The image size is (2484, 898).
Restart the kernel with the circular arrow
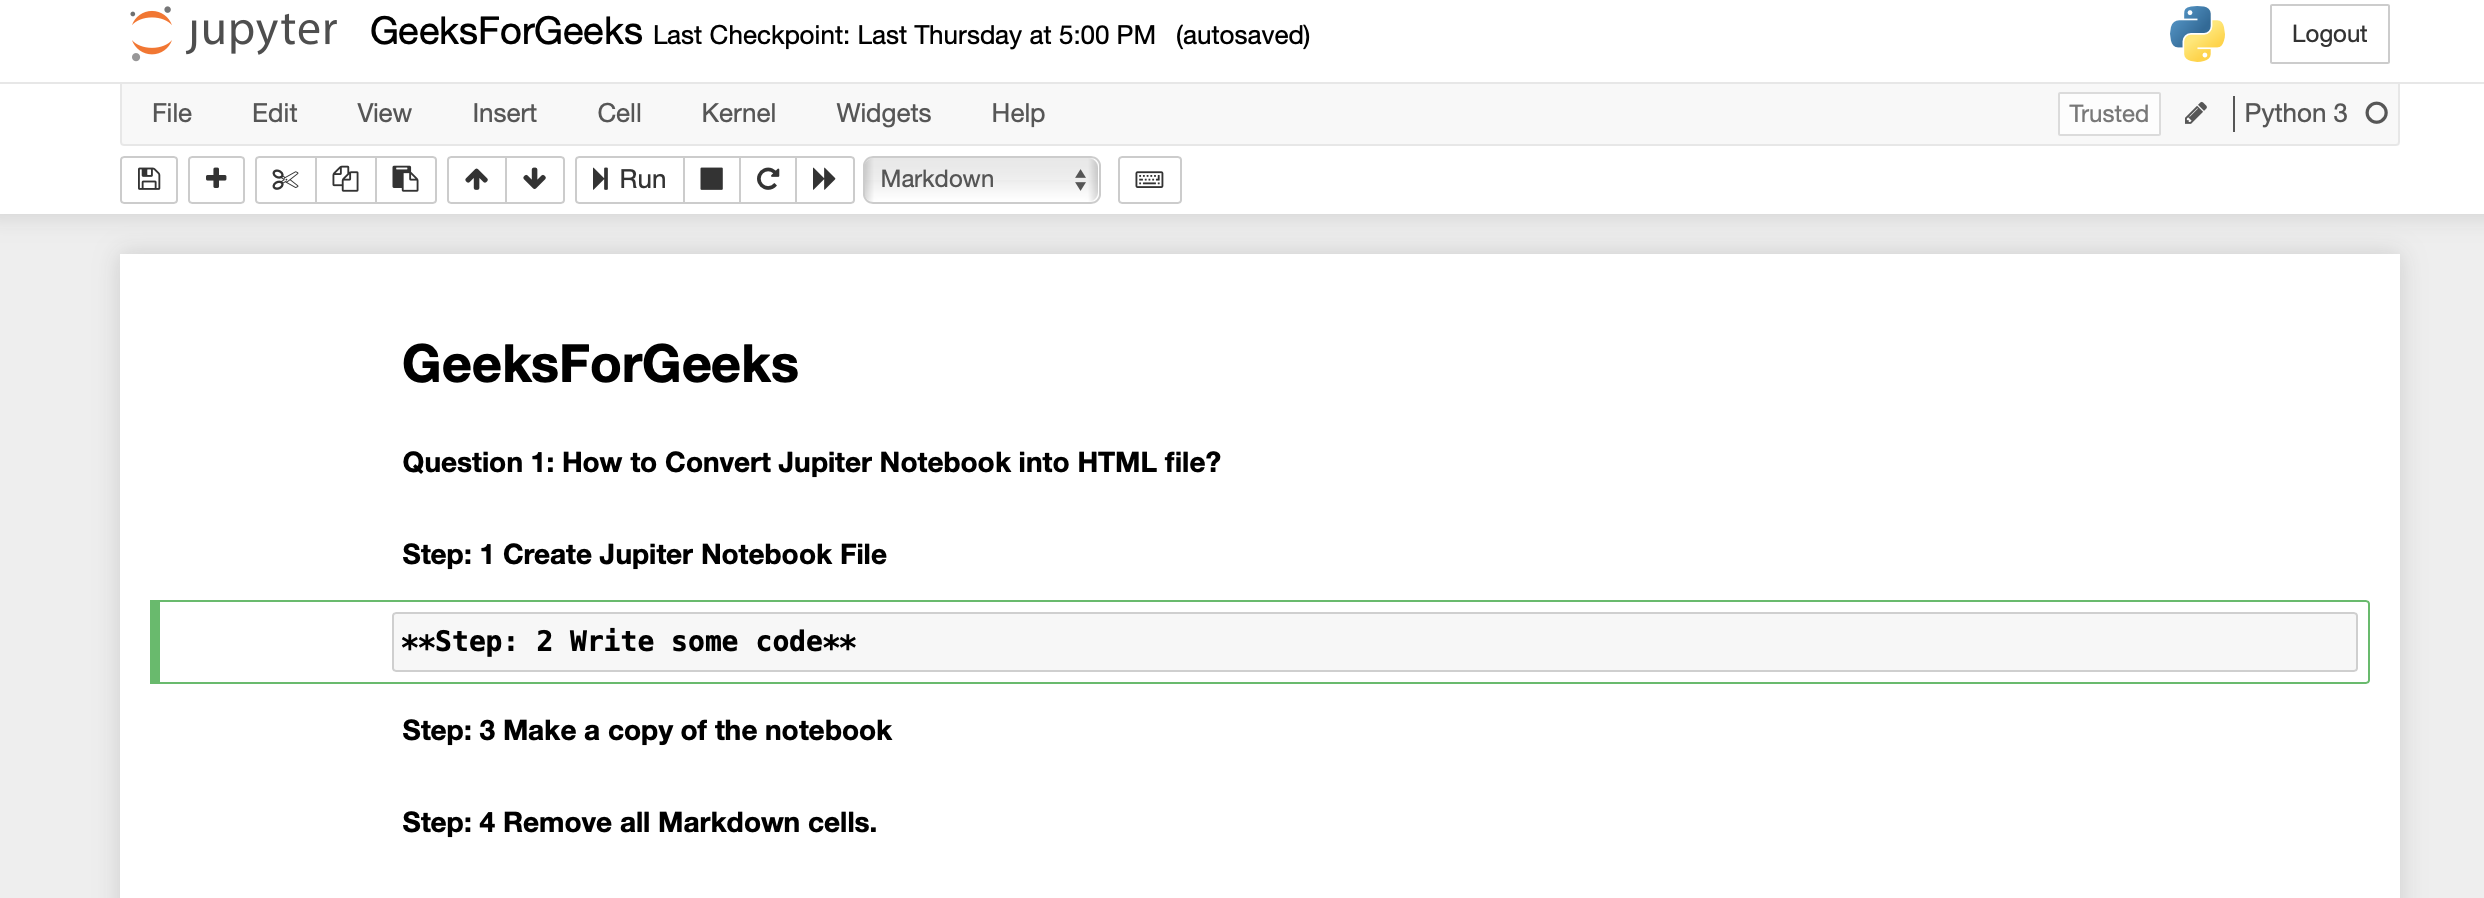(767, 180)
